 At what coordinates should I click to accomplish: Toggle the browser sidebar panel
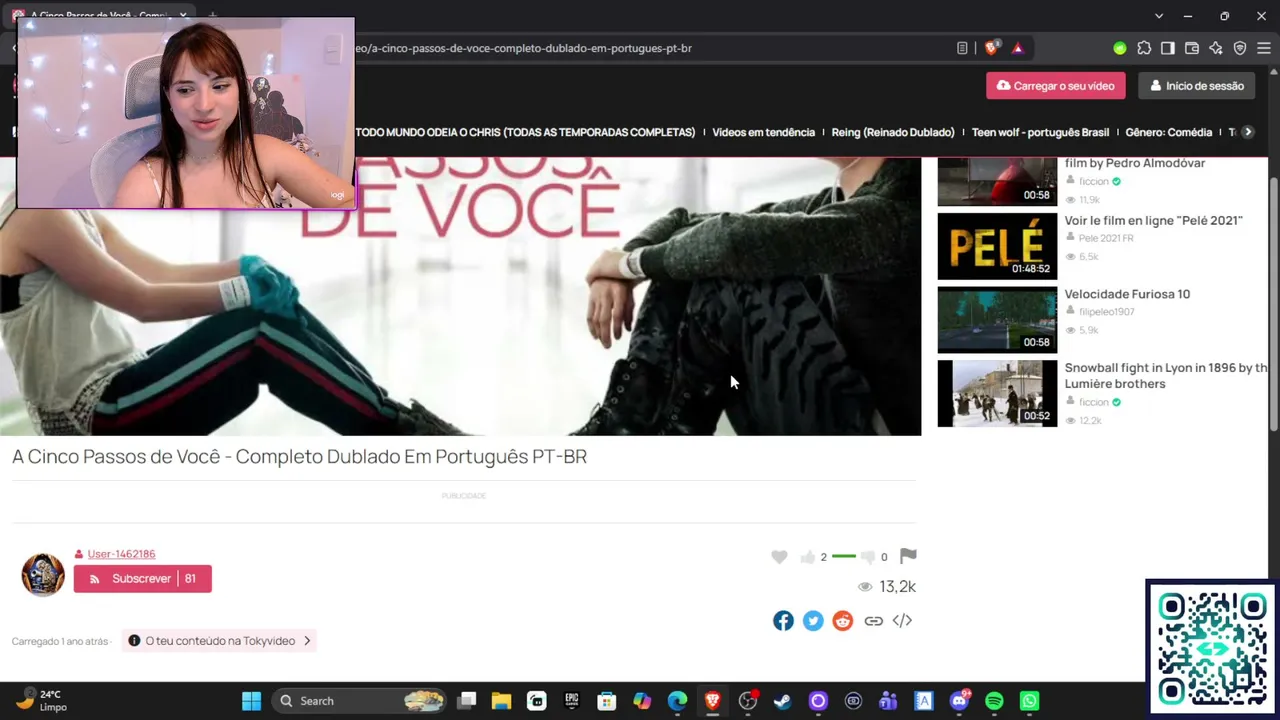click(1168, 48)
